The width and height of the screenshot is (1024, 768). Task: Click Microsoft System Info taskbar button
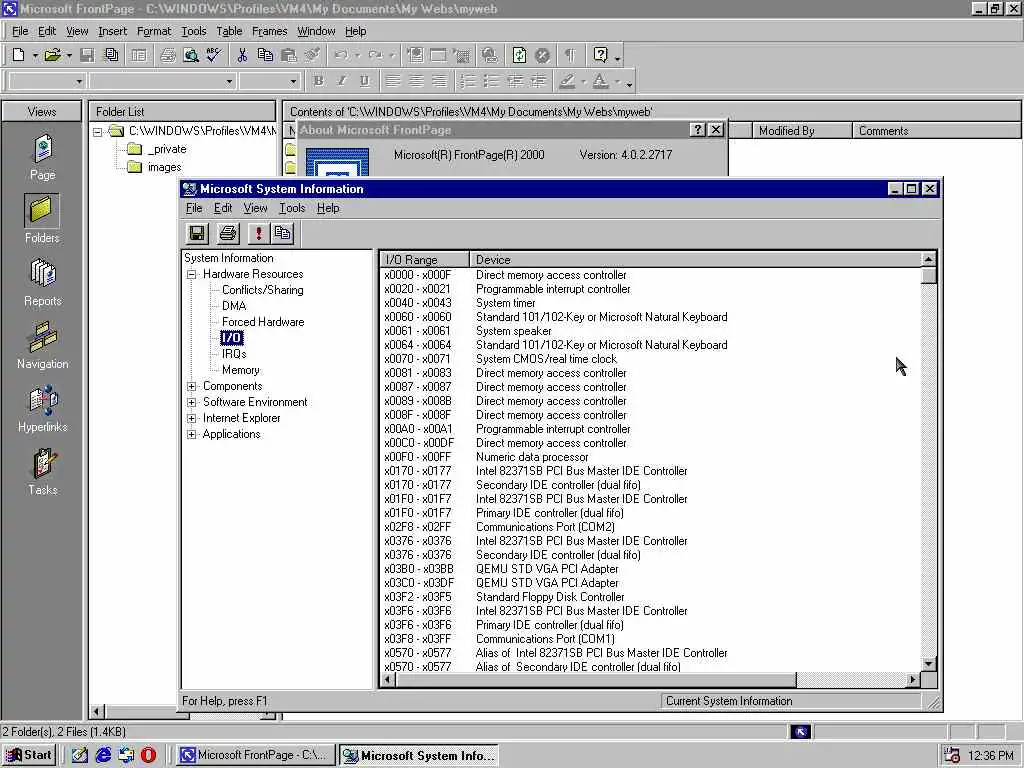point(418,755)
